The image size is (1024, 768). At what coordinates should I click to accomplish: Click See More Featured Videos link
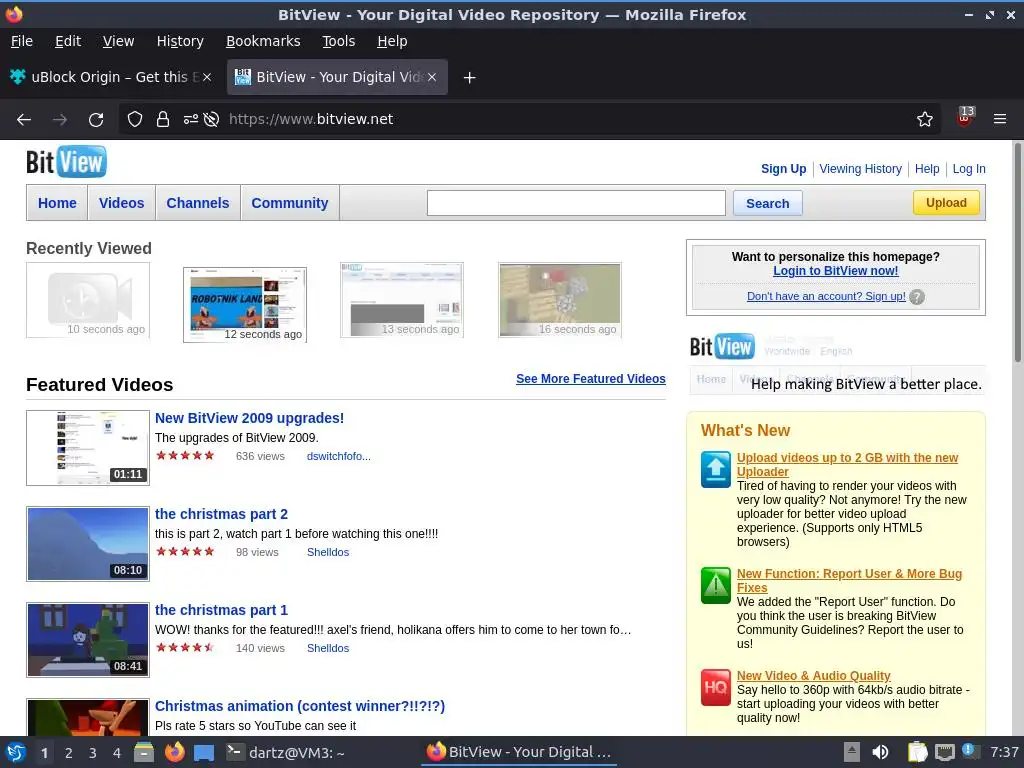coord(590,379)
